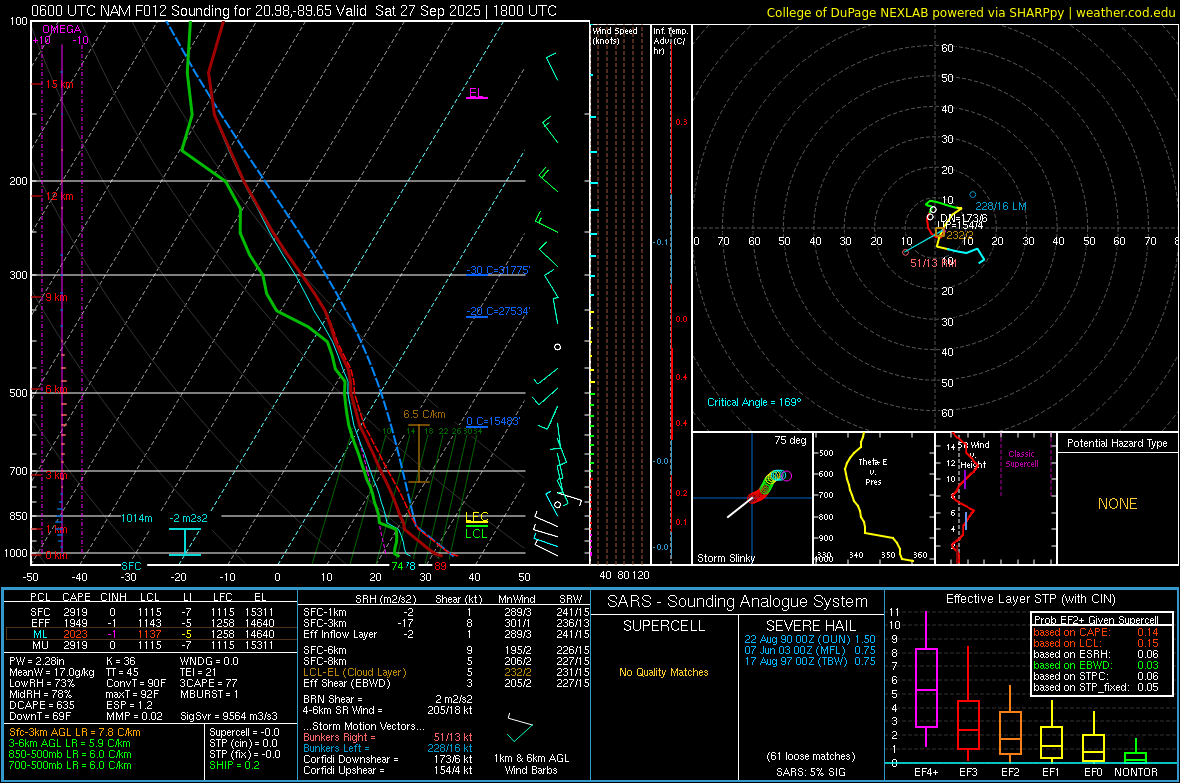Viewport: 1180px width, 783px height.
Task: Click the SARS: 5% SIG text
Action: coord(810,772)
